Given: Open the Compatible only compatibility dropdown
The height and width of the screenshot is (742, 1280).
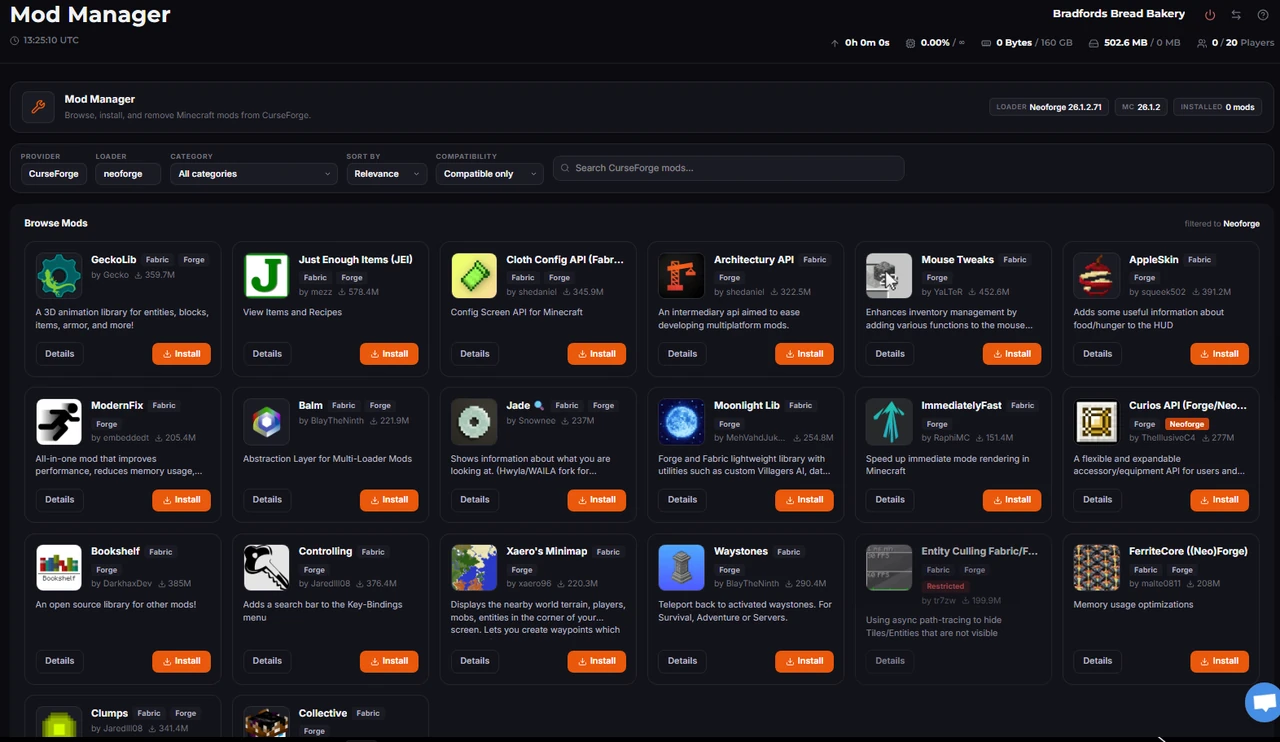Looking at the screenshot, I should [x=489, y=174].
